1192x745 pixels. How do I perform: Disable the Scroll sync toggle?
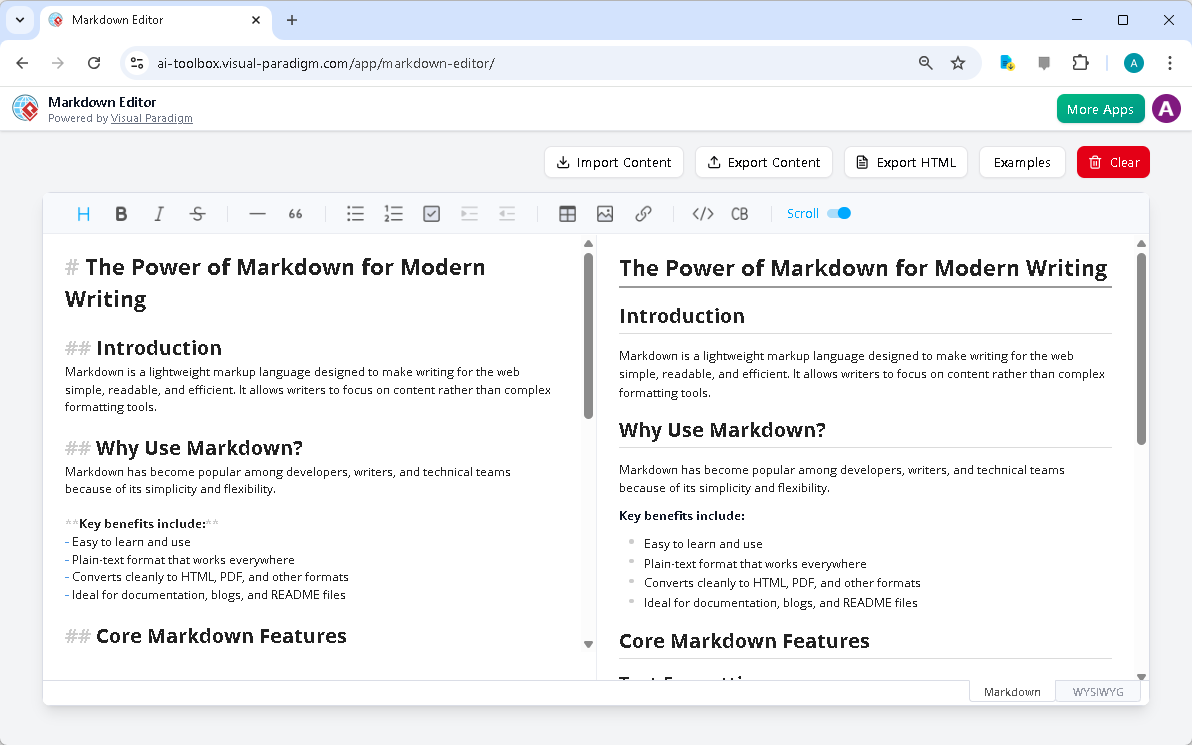(837, 213)
